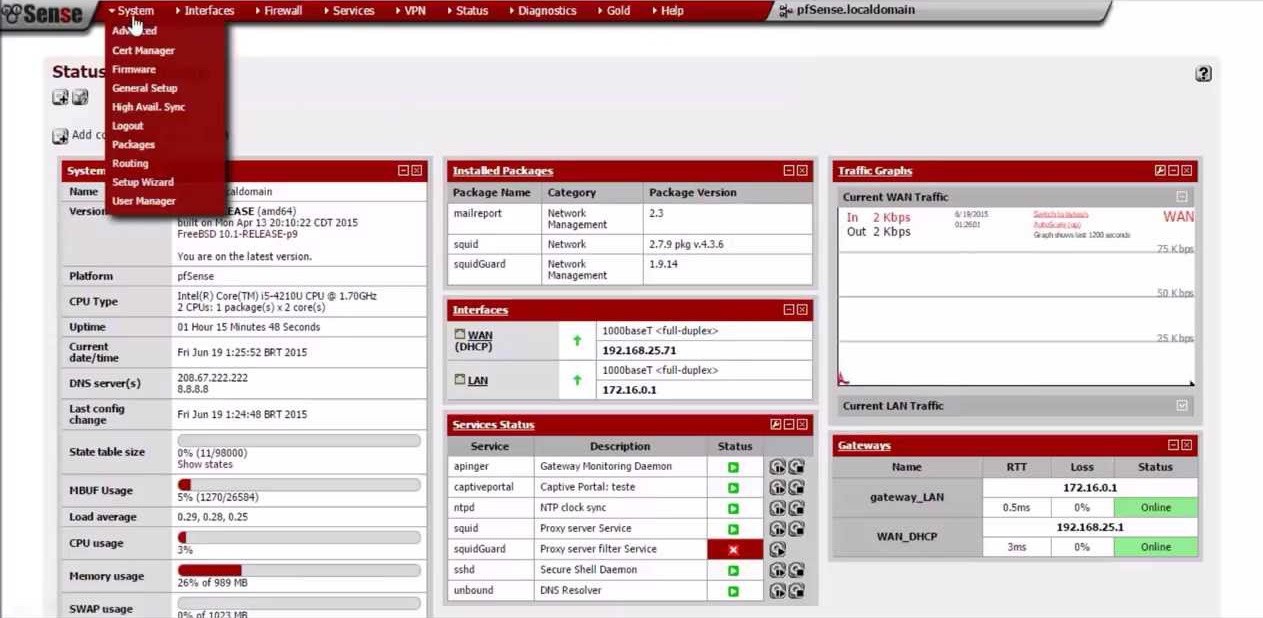Click the add widget icon near Status
Viewport: 1263px width, 618px height.
point(59,97)
